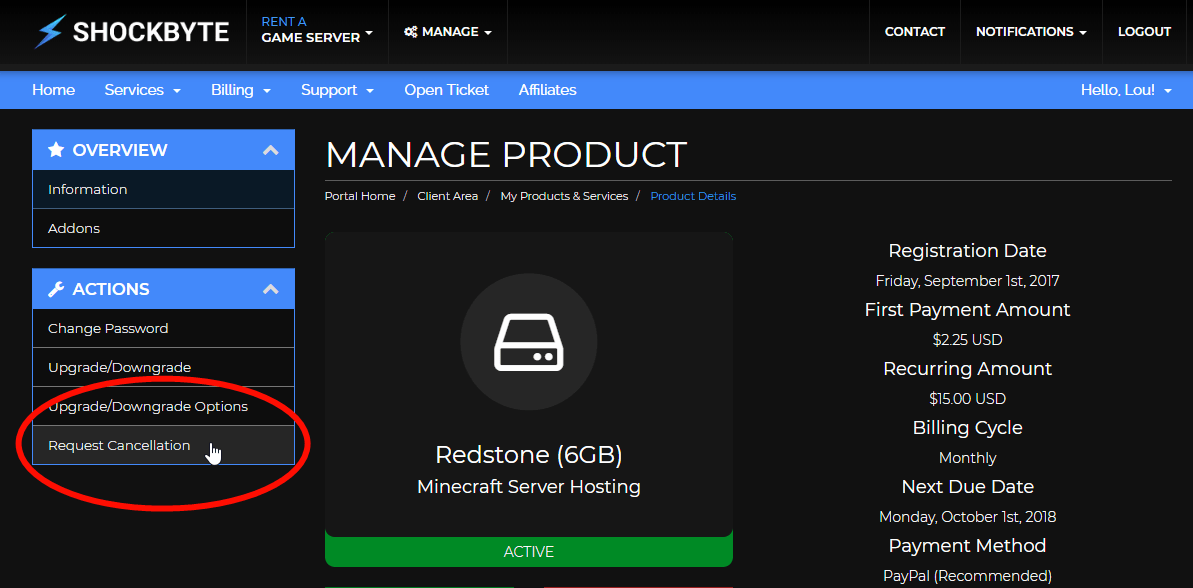Collapse the Overview panel chevron
The width and height of the screenshot is (1193, 588).
click(270, 150)
